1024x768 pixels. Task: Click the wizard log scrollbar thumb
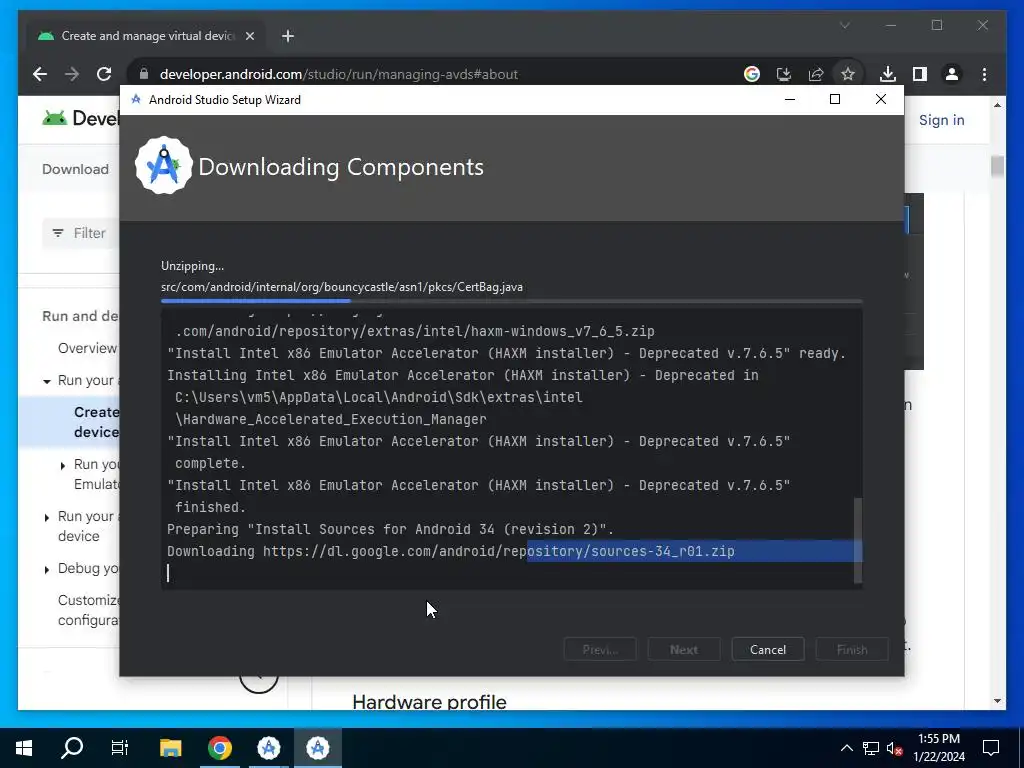coord(858,540)
